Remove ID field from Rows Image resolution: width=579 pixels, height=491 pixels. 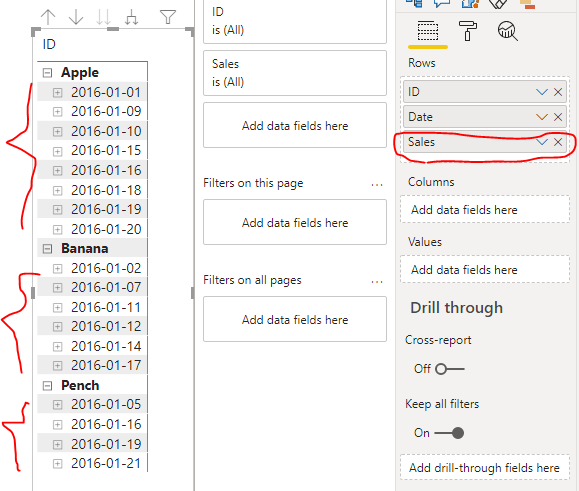pos(558,92)
